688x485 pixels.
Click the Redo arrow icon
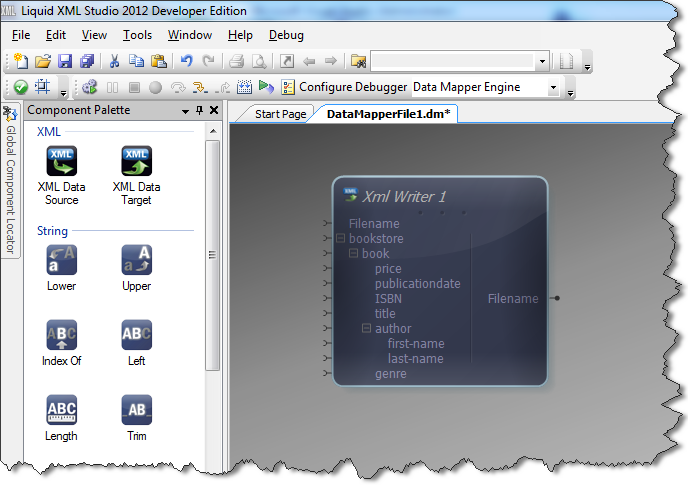point(208,61)
